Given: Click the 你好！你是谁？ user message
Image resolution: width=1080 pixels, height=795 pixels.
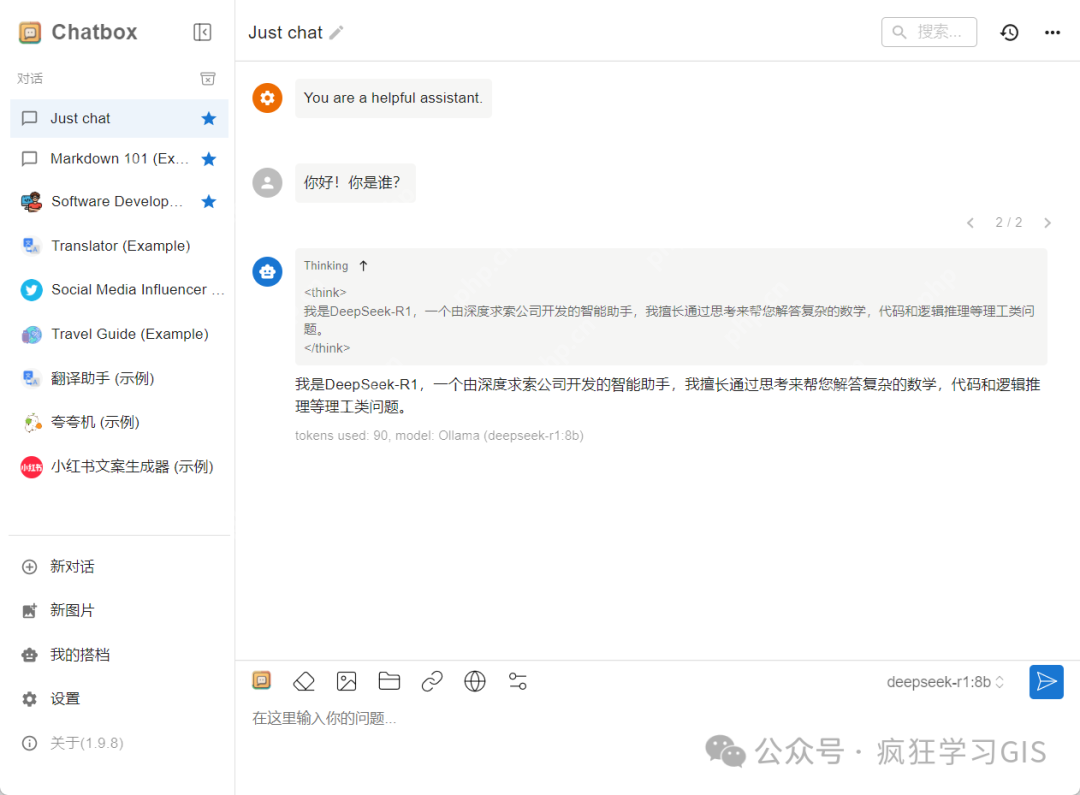Looking at the screenshot, I should click(355, 183).
